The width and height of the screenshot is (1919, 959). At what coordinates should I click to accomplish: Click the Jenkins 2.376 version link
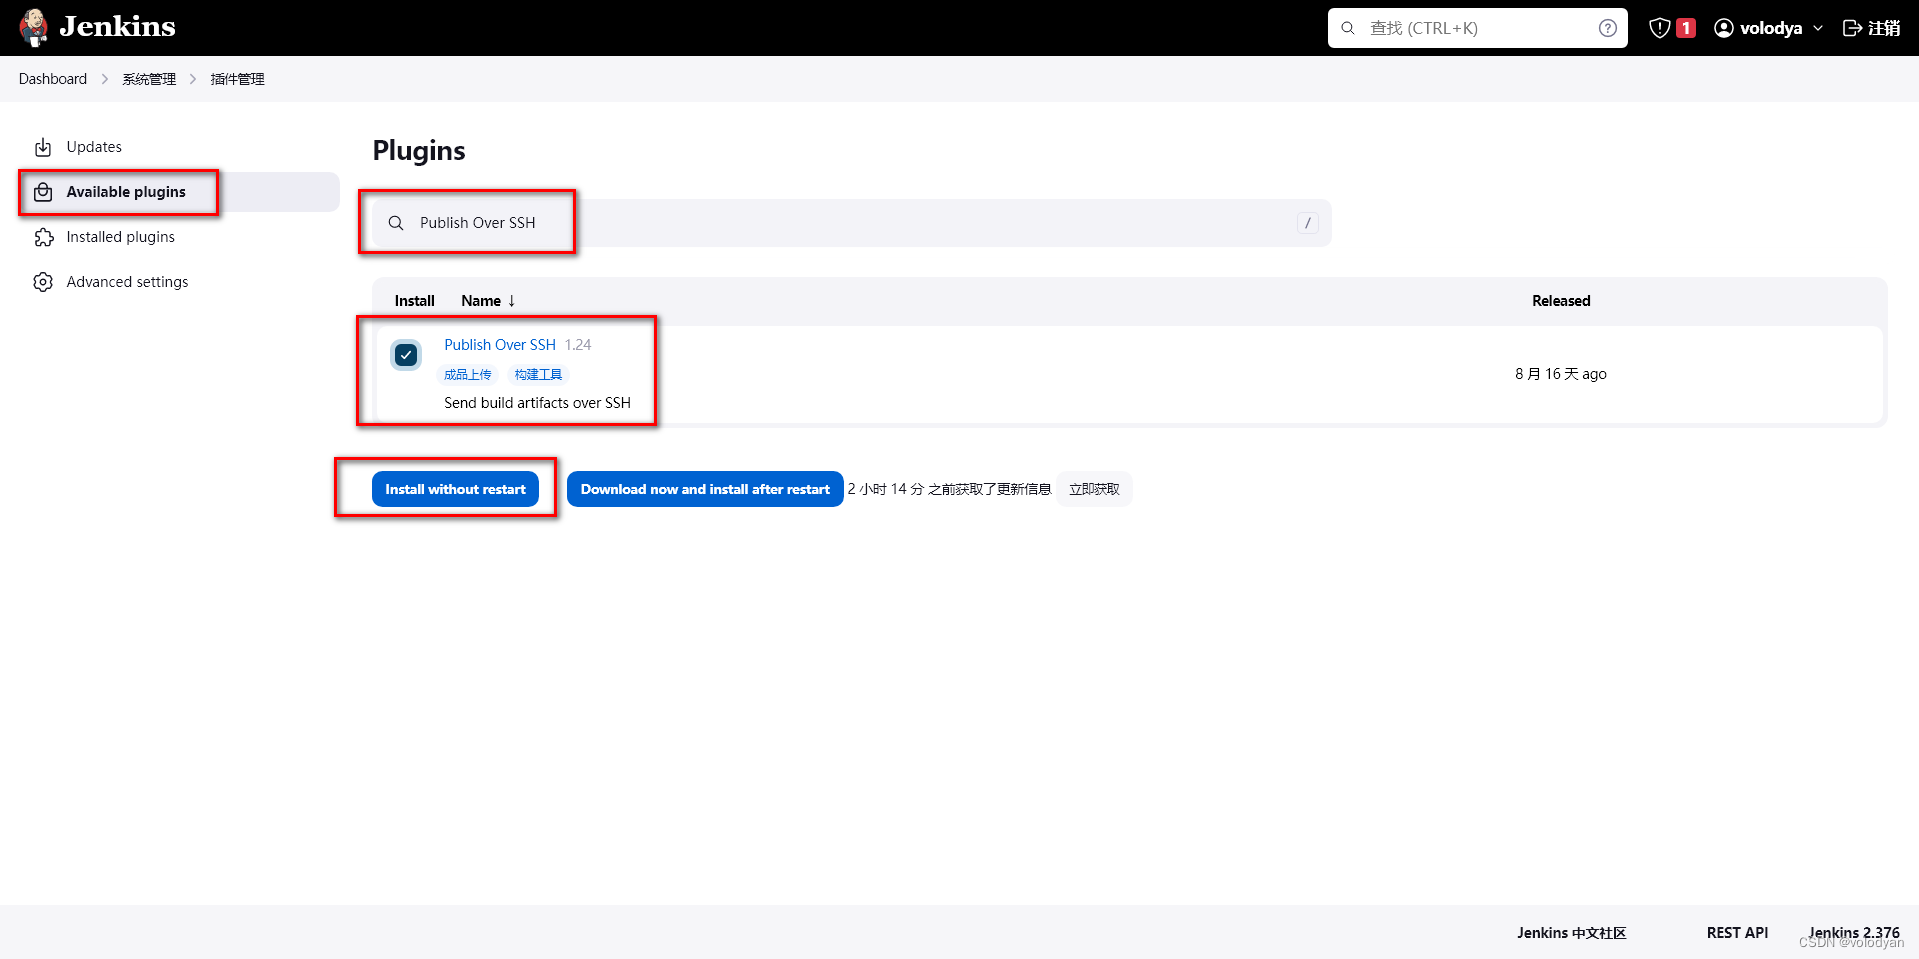[1854, 933]
